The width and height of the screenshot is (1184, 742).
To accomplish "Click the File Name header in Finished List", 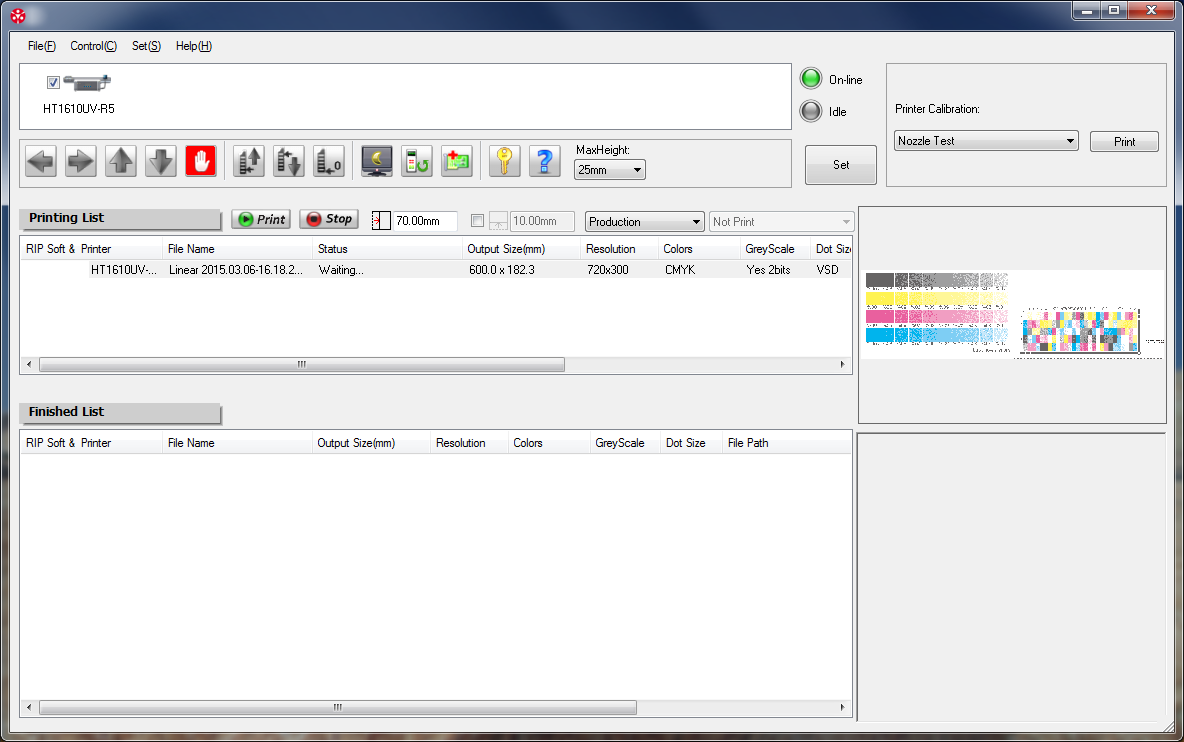I will pos(237,443).
